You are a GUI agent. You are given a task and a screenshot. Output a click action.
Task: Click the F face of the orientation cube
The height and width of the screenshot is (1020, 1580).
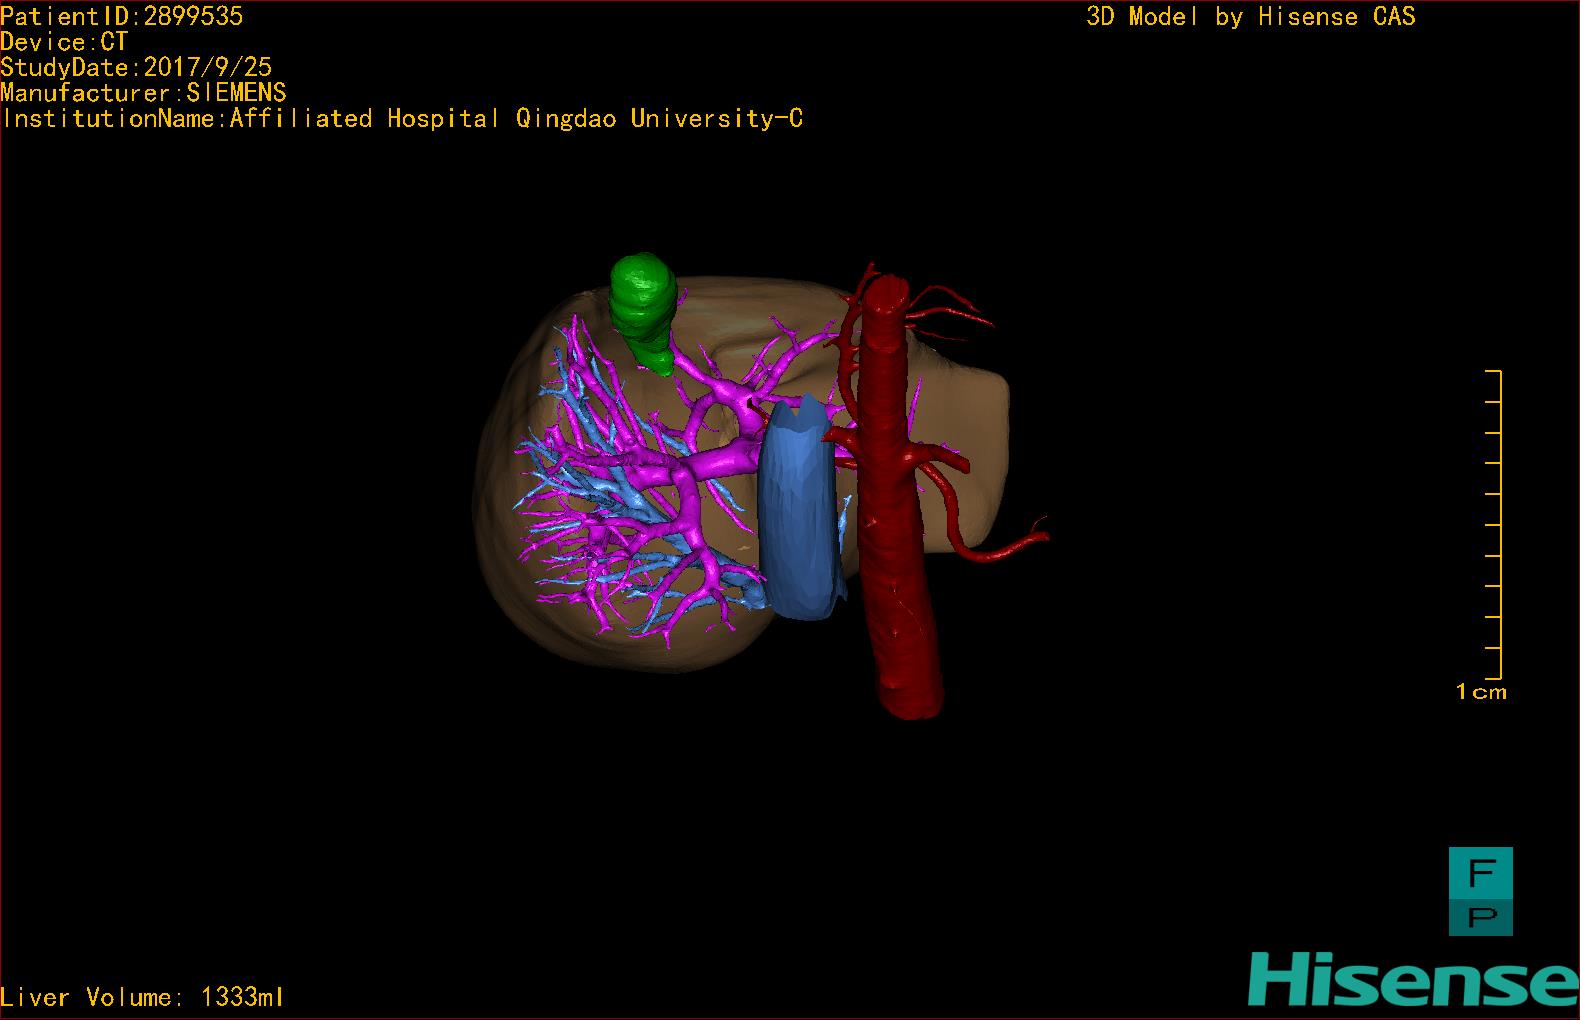(1481, 872)
